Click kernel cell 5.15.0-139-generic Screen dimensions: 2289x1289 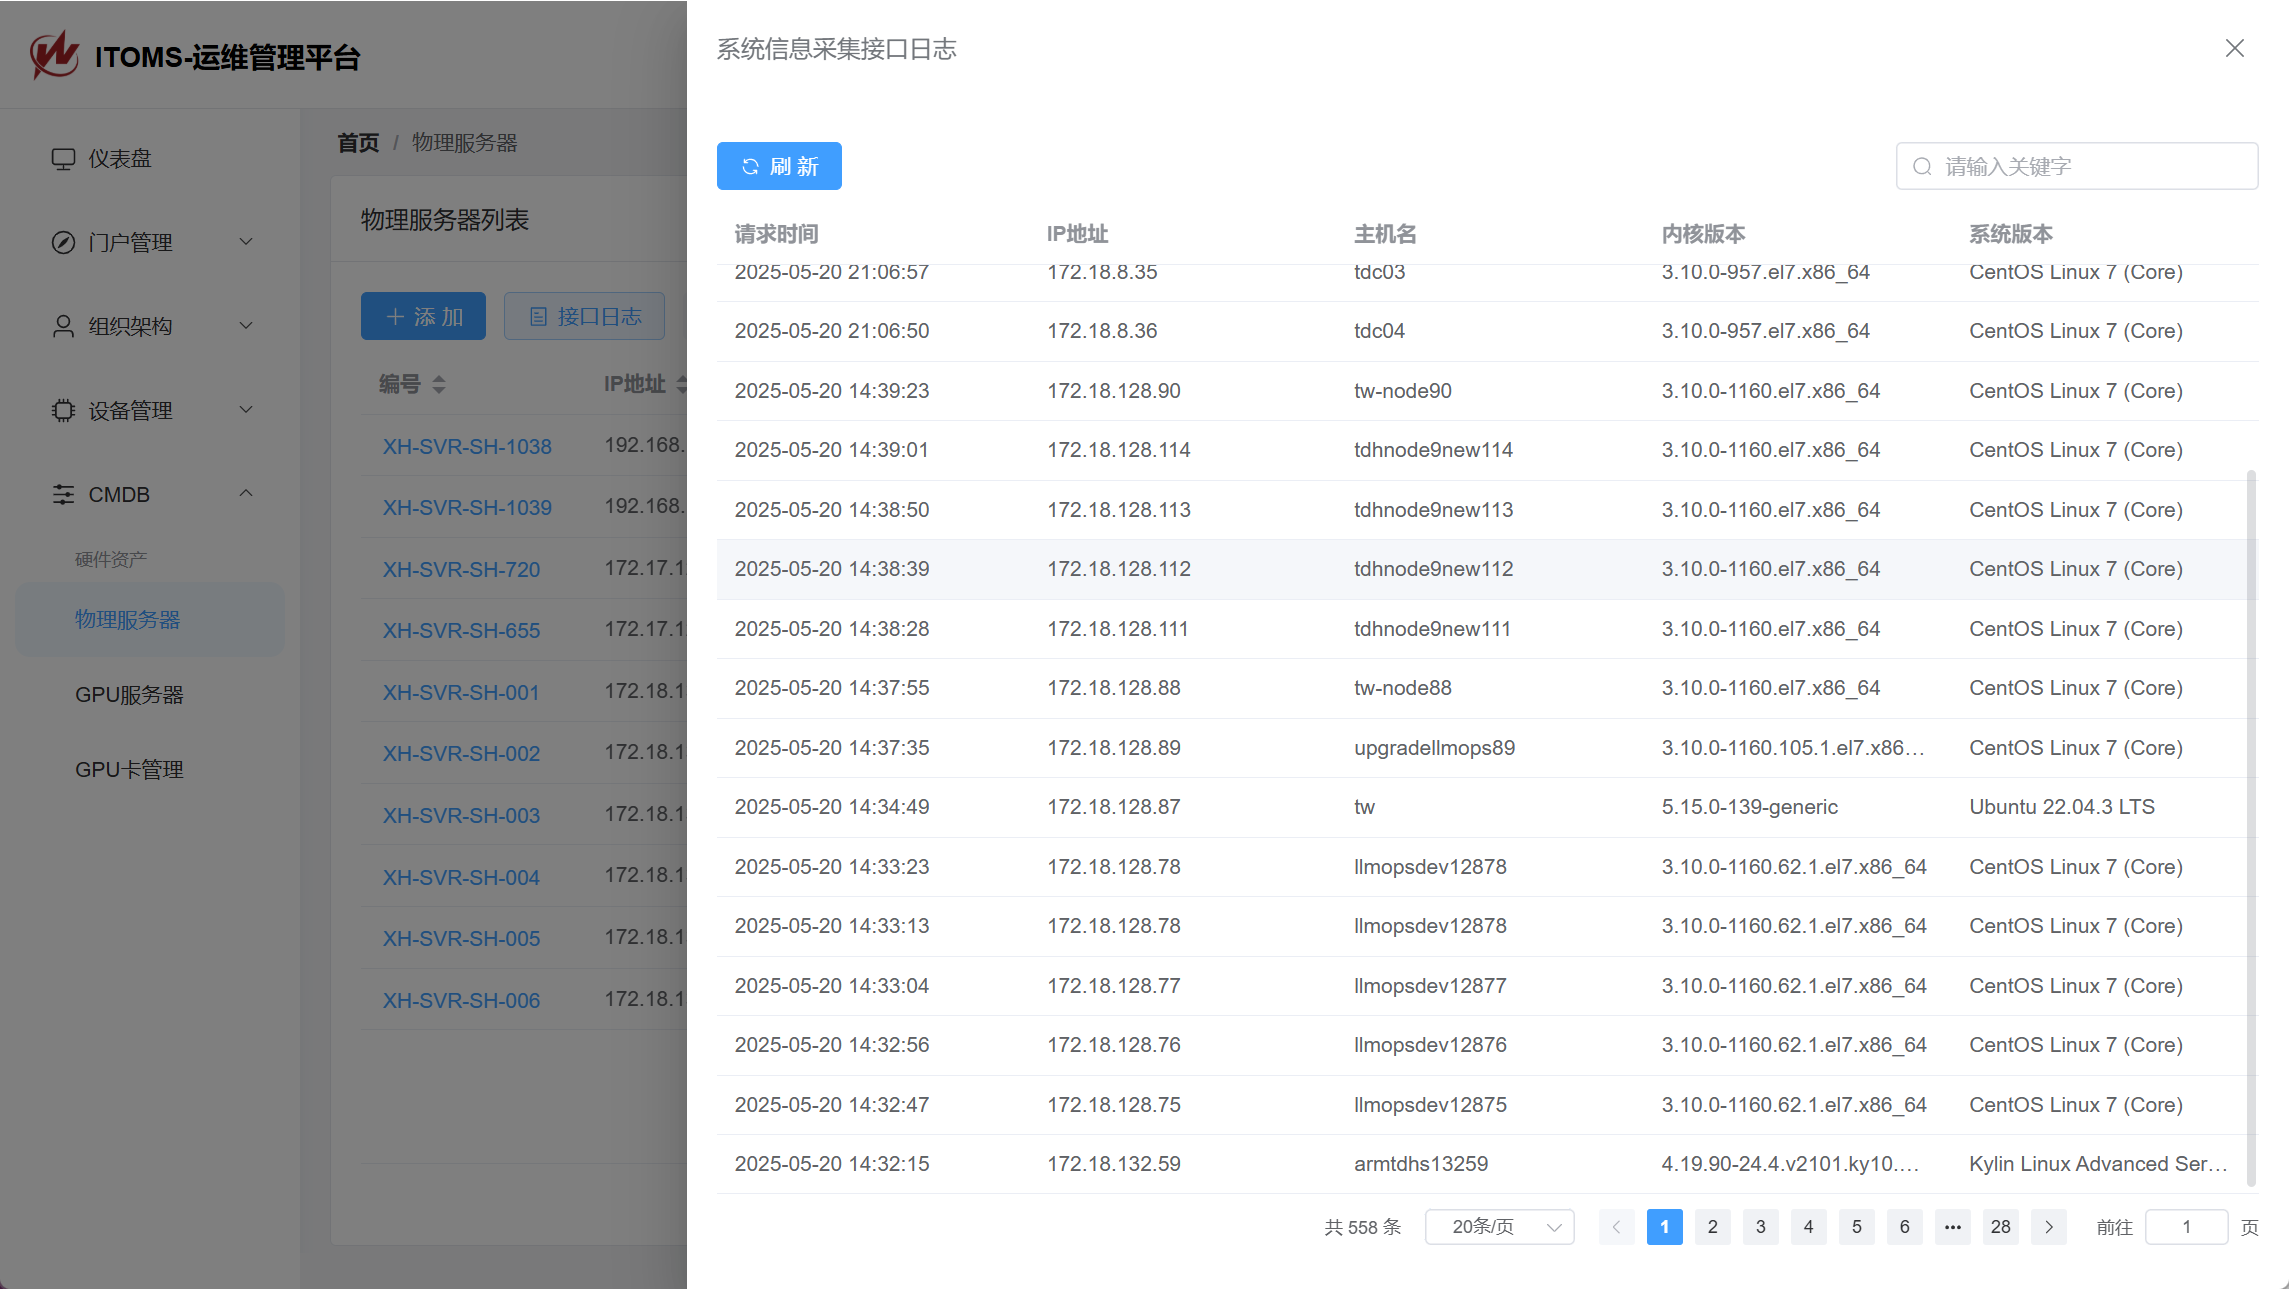tap(1749, 807)
